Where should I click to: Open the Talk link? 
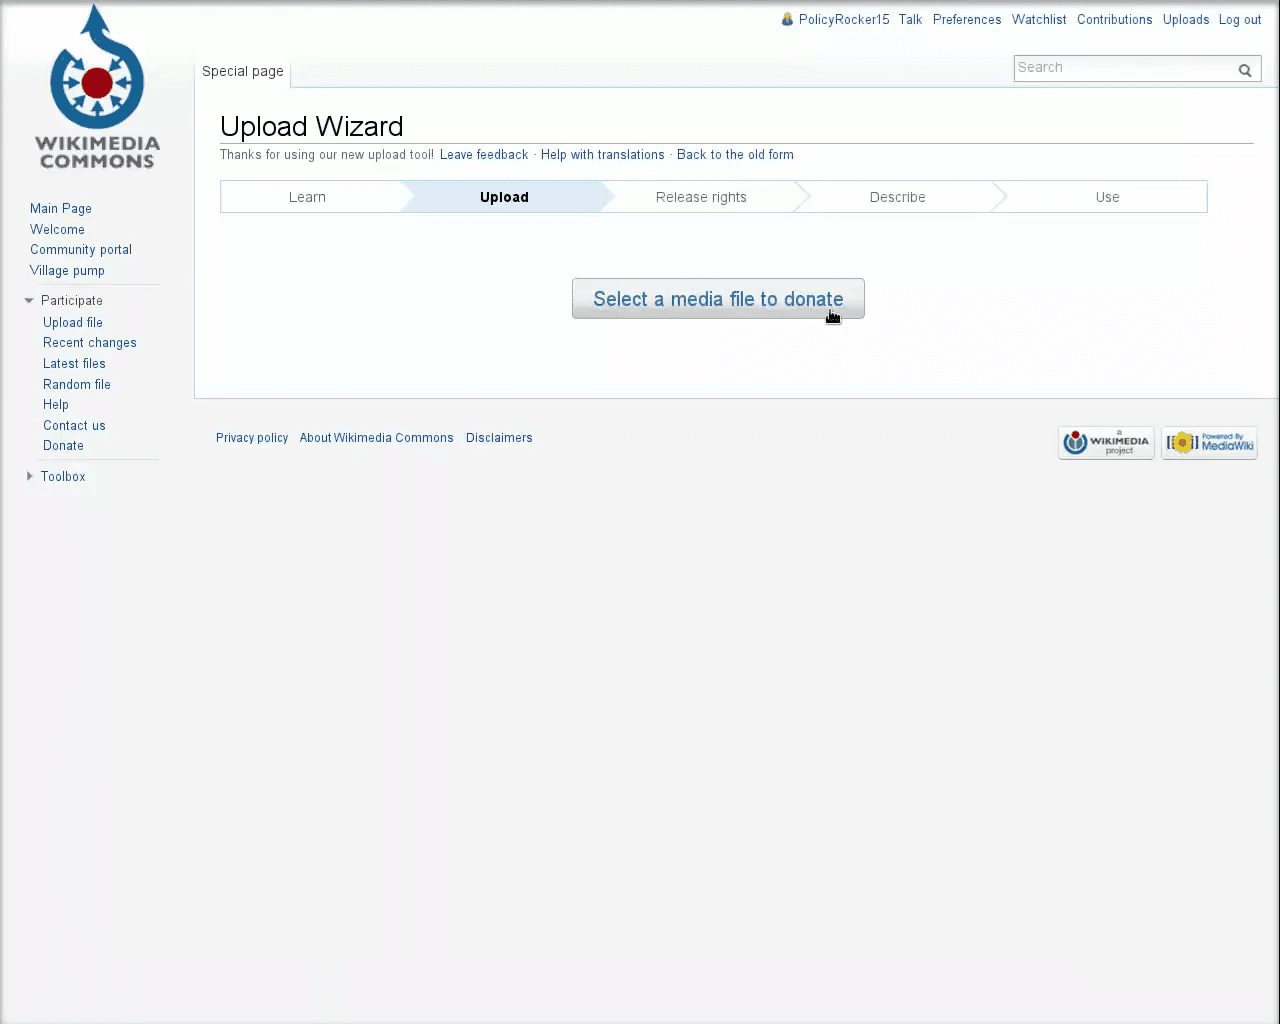[x=910, y=19]
